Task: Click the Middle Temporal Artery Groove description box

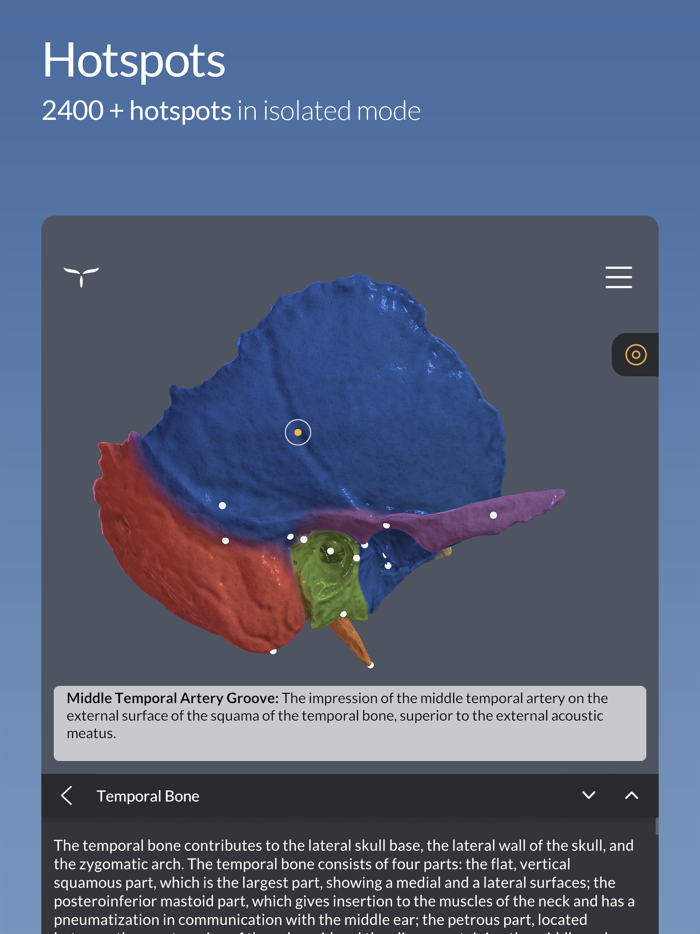Action: point(350,723)
